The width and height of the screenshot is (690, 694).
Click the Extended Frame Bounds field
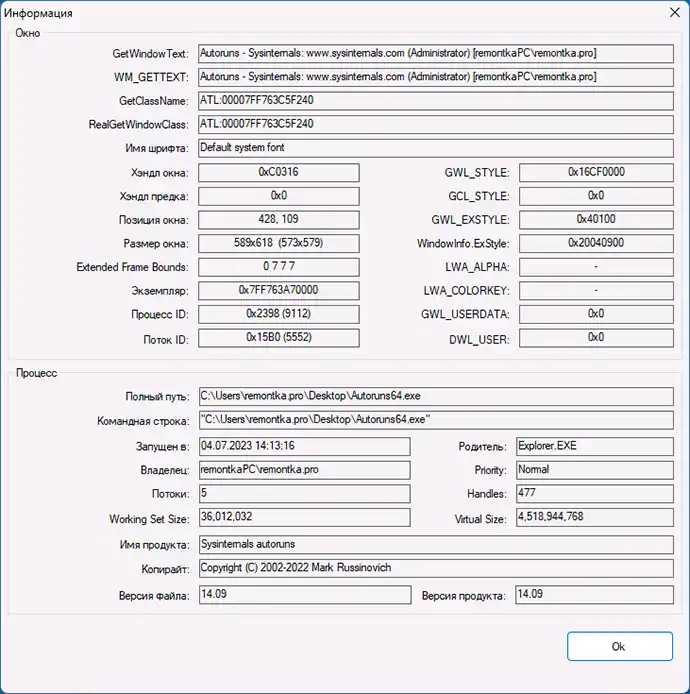[278, 267]
